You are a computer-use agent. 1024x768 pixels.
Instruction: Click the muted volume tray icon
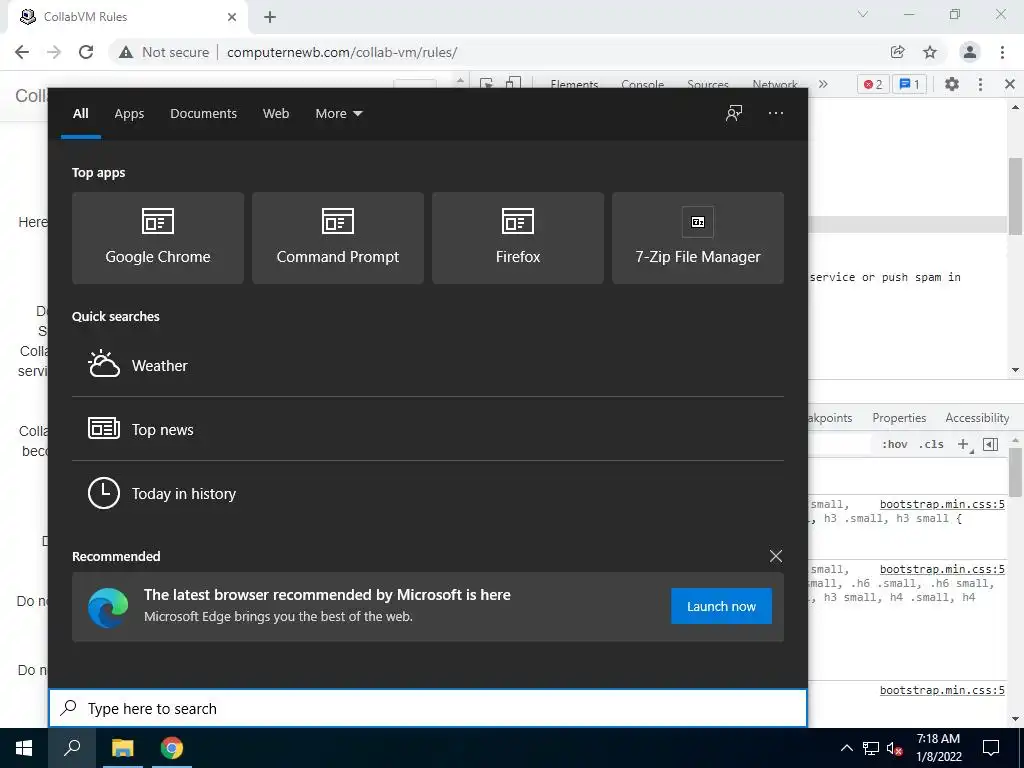pyautogui.click(x=895, y=748)
